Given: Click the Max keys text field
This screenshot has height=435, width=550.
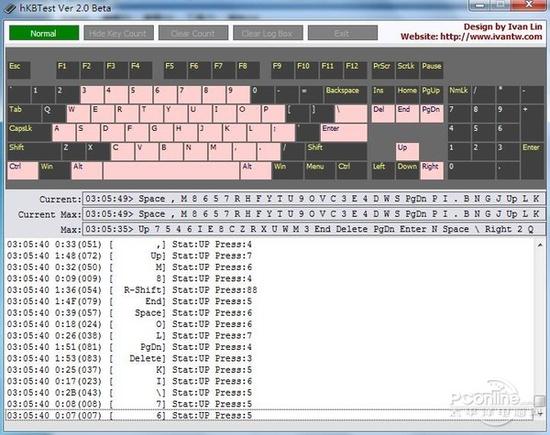Looking at the screenshot, I should [x=314, y=229].
